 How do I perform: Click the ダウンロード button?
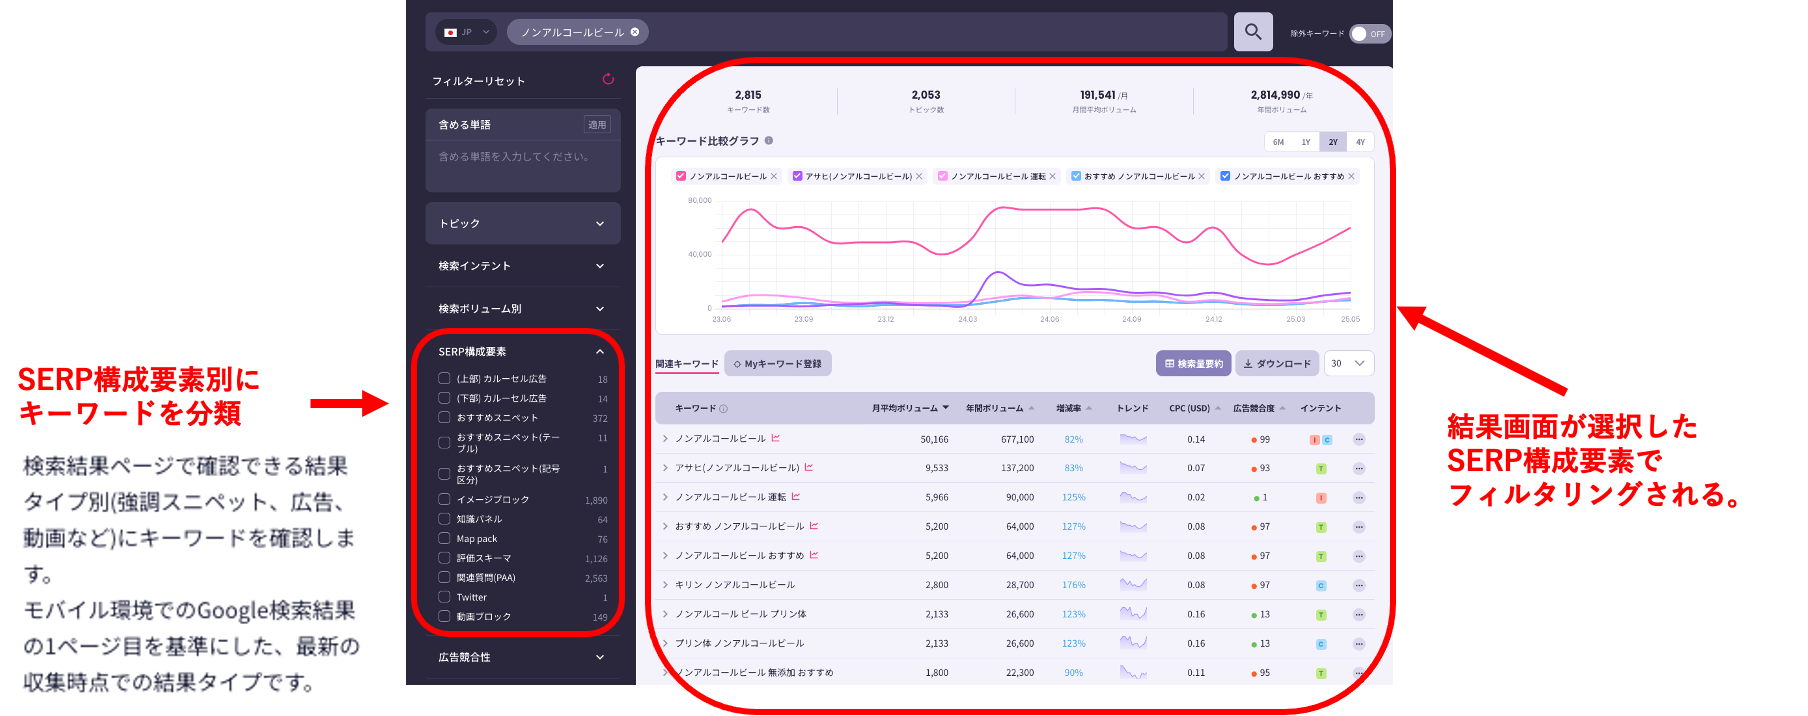pyautogui.click(x=1276, y=364)
